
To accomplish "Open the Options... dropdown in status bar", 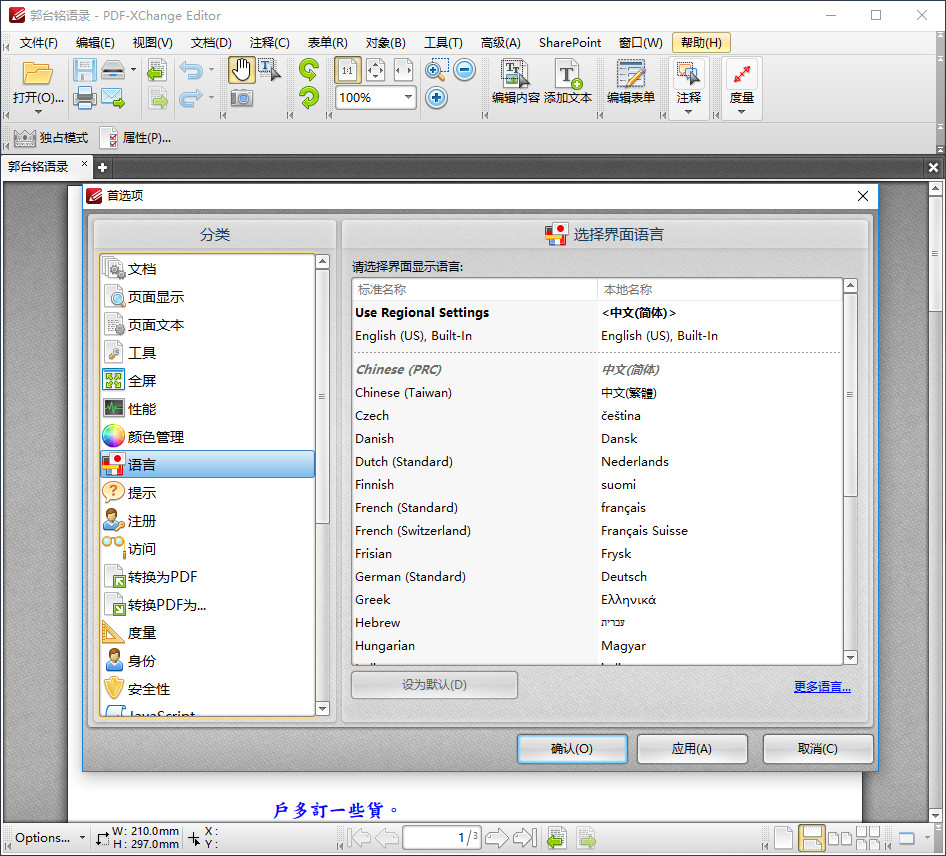I will coord(49,838).
